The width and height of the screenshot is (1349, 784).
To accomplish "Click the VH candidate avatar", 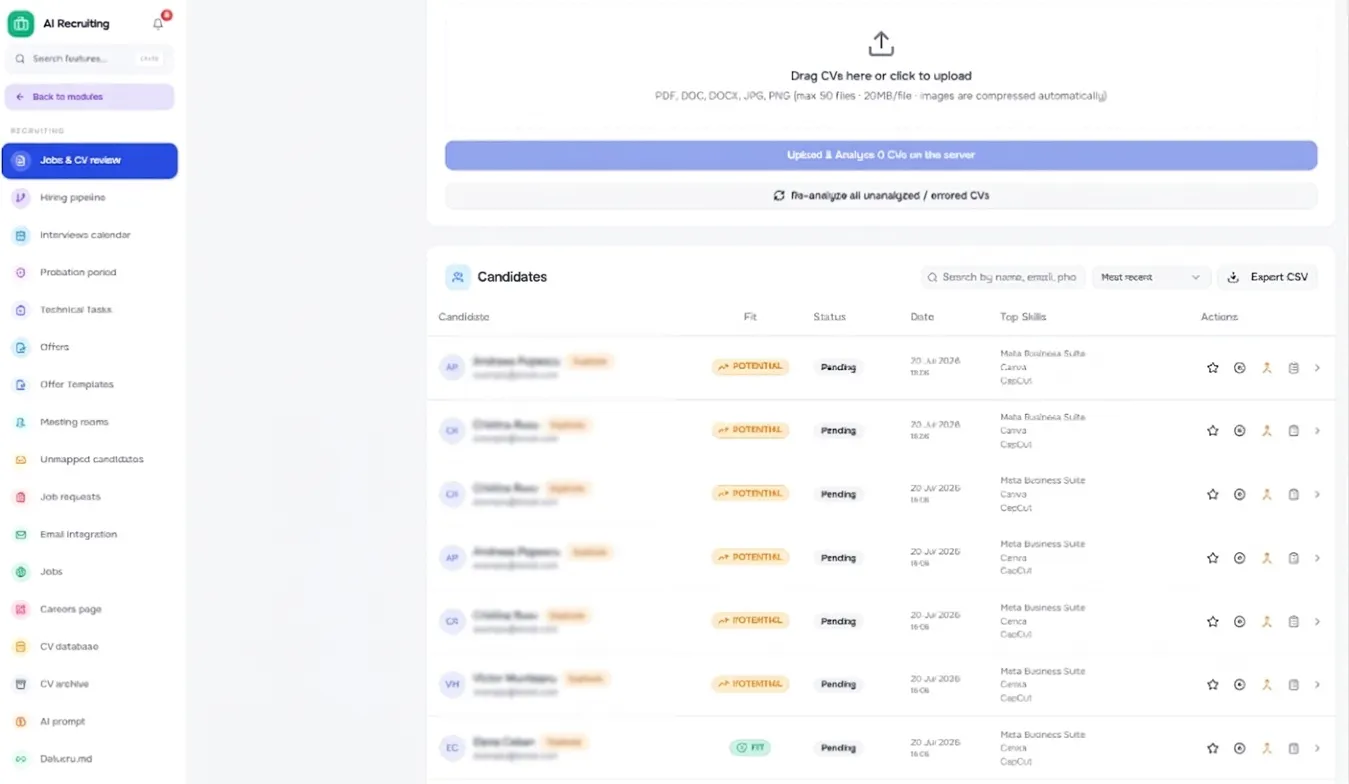I will (x=452, y=685).
